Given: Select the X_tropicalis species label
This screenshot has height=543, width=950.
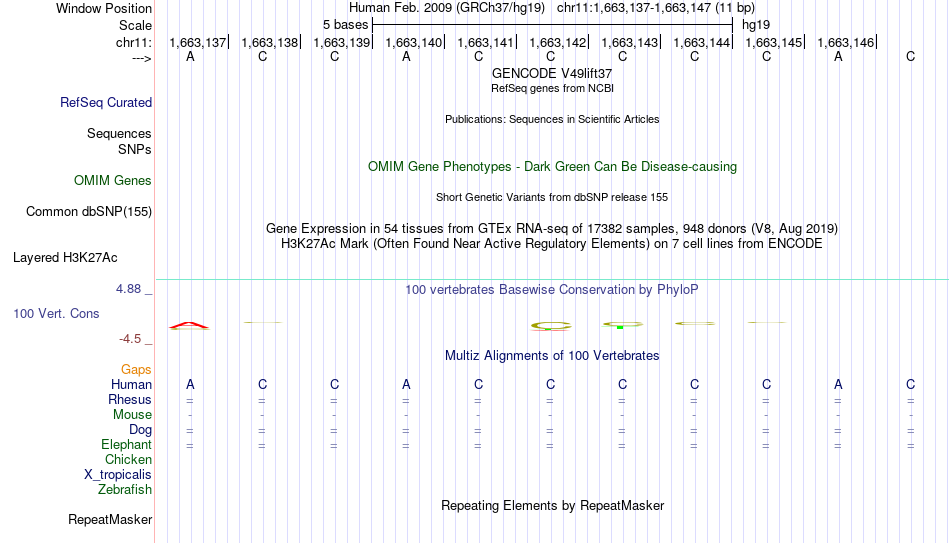Looking at the screenshot, I should pyautogui.click(x=118, y=475).
